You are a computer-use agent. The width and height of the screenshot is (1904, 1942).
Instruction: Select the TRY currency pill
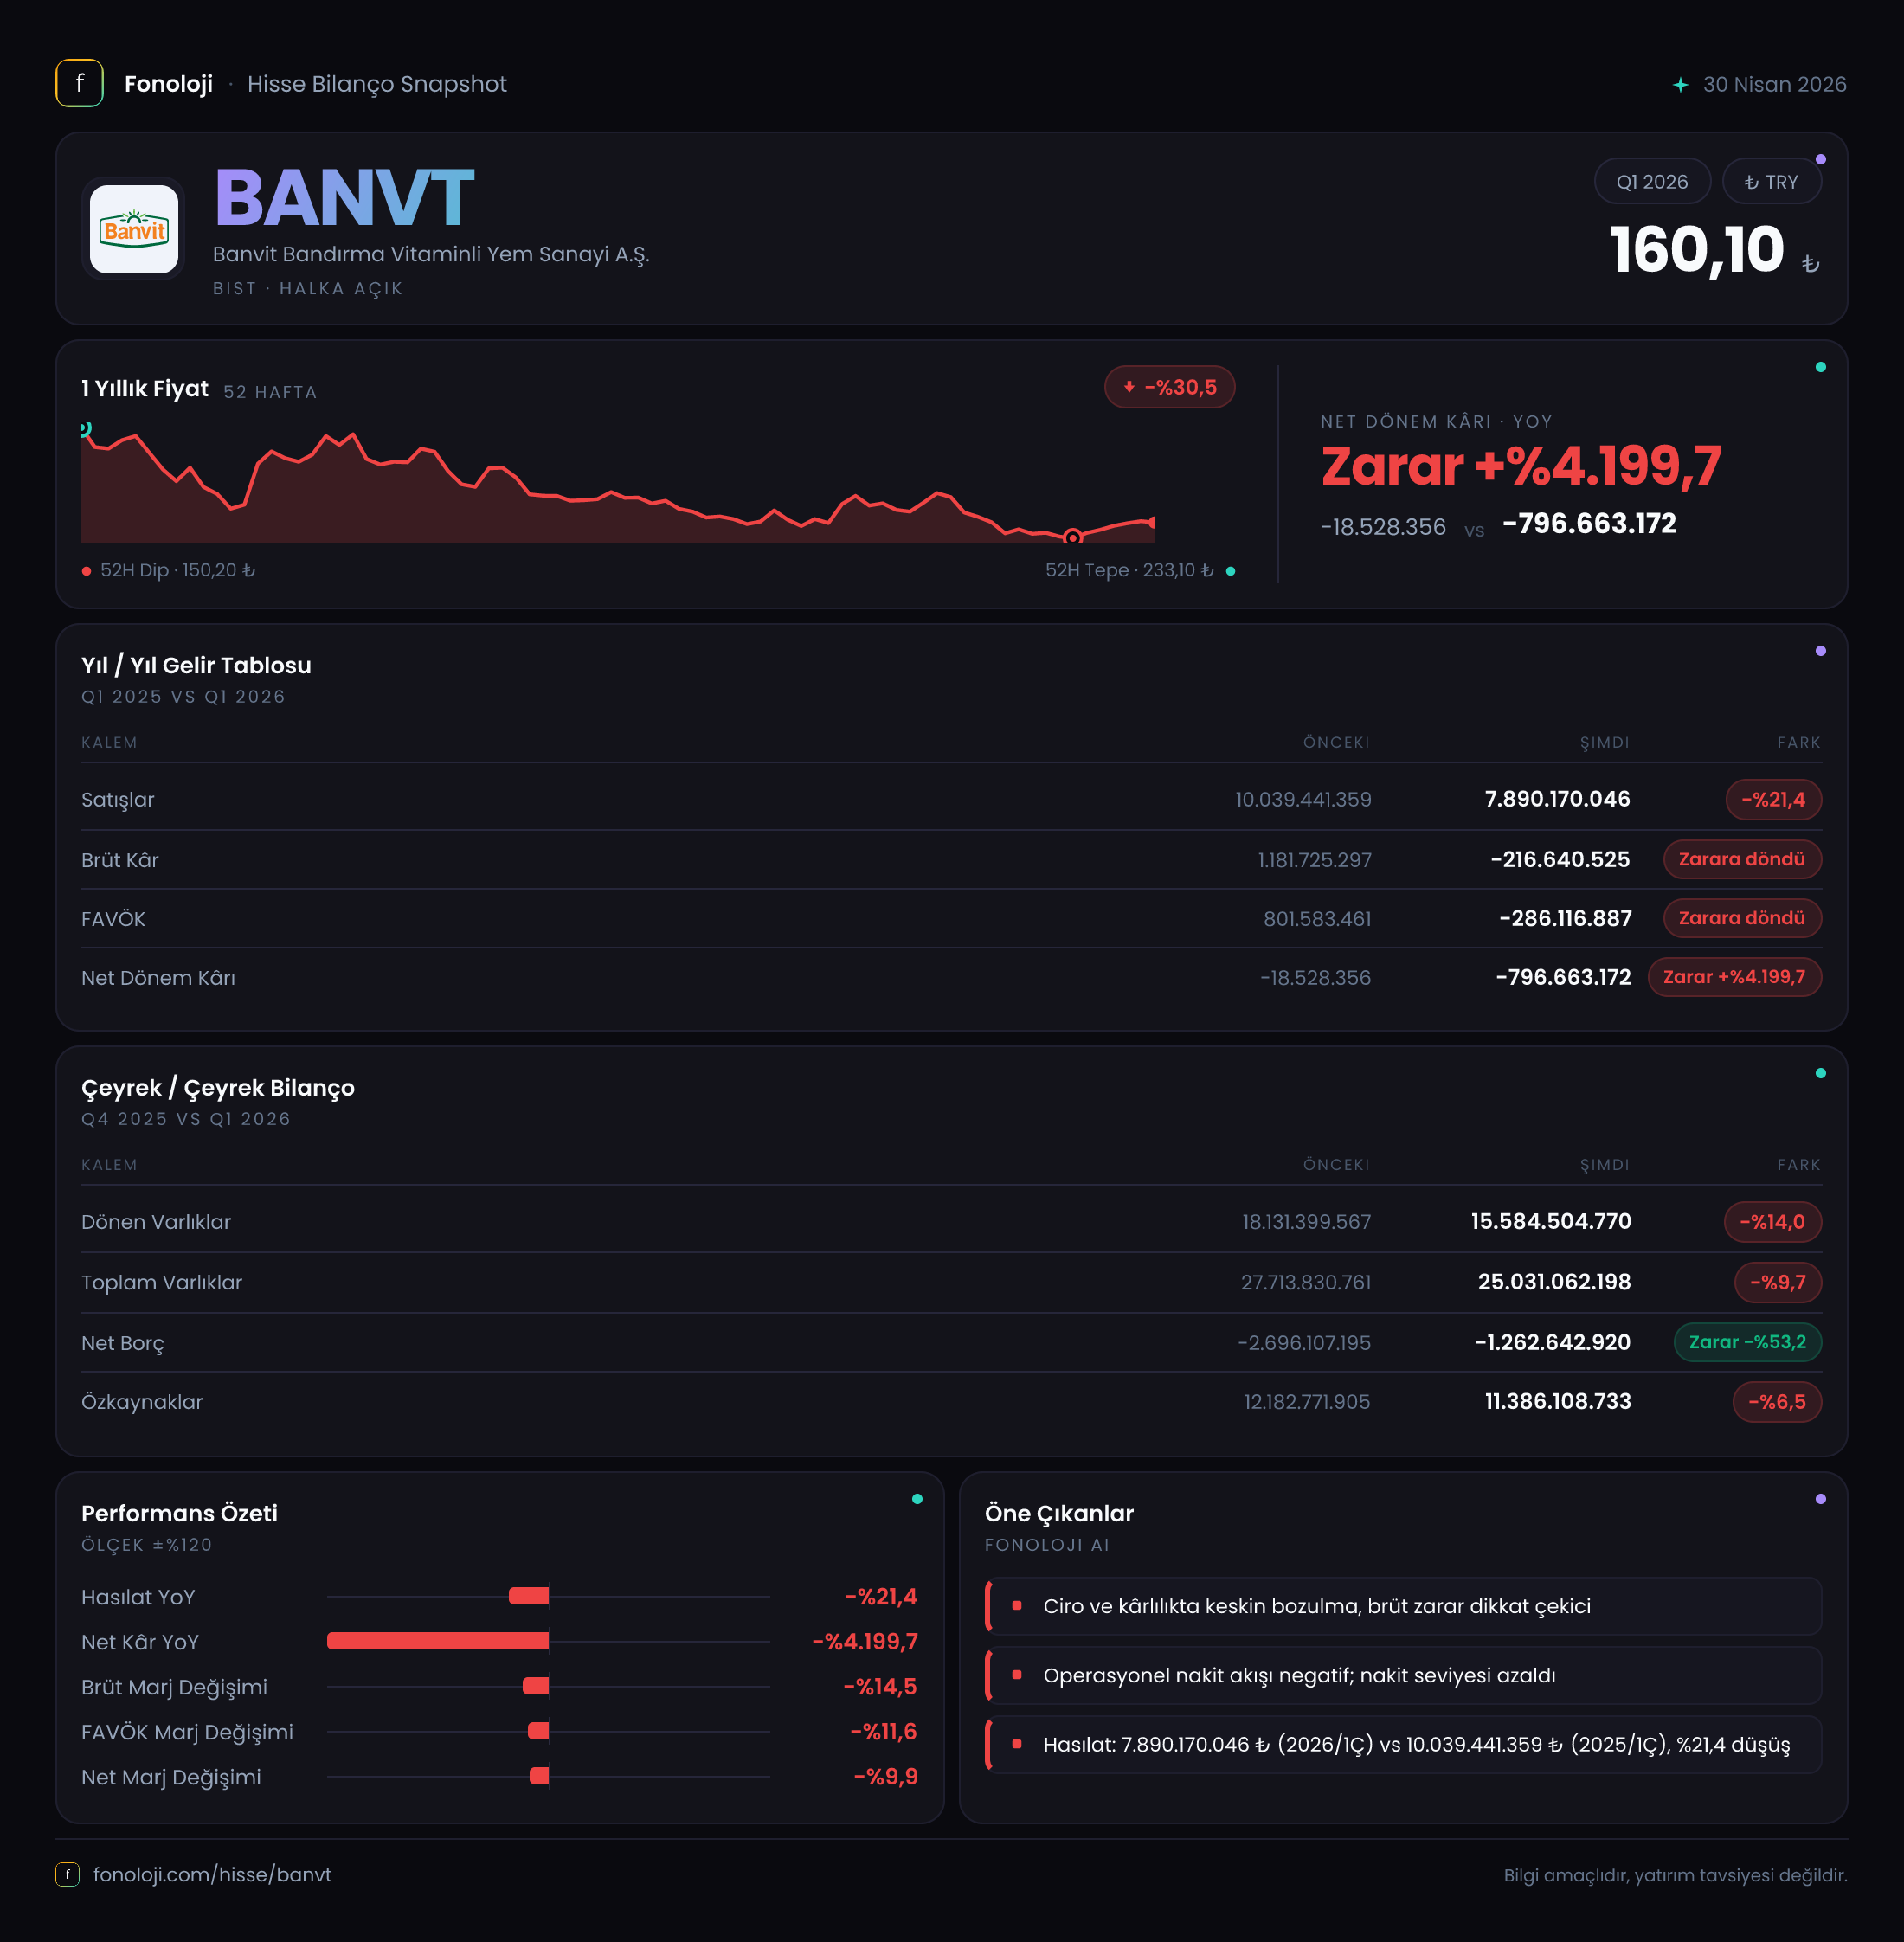pos(1771,182)
